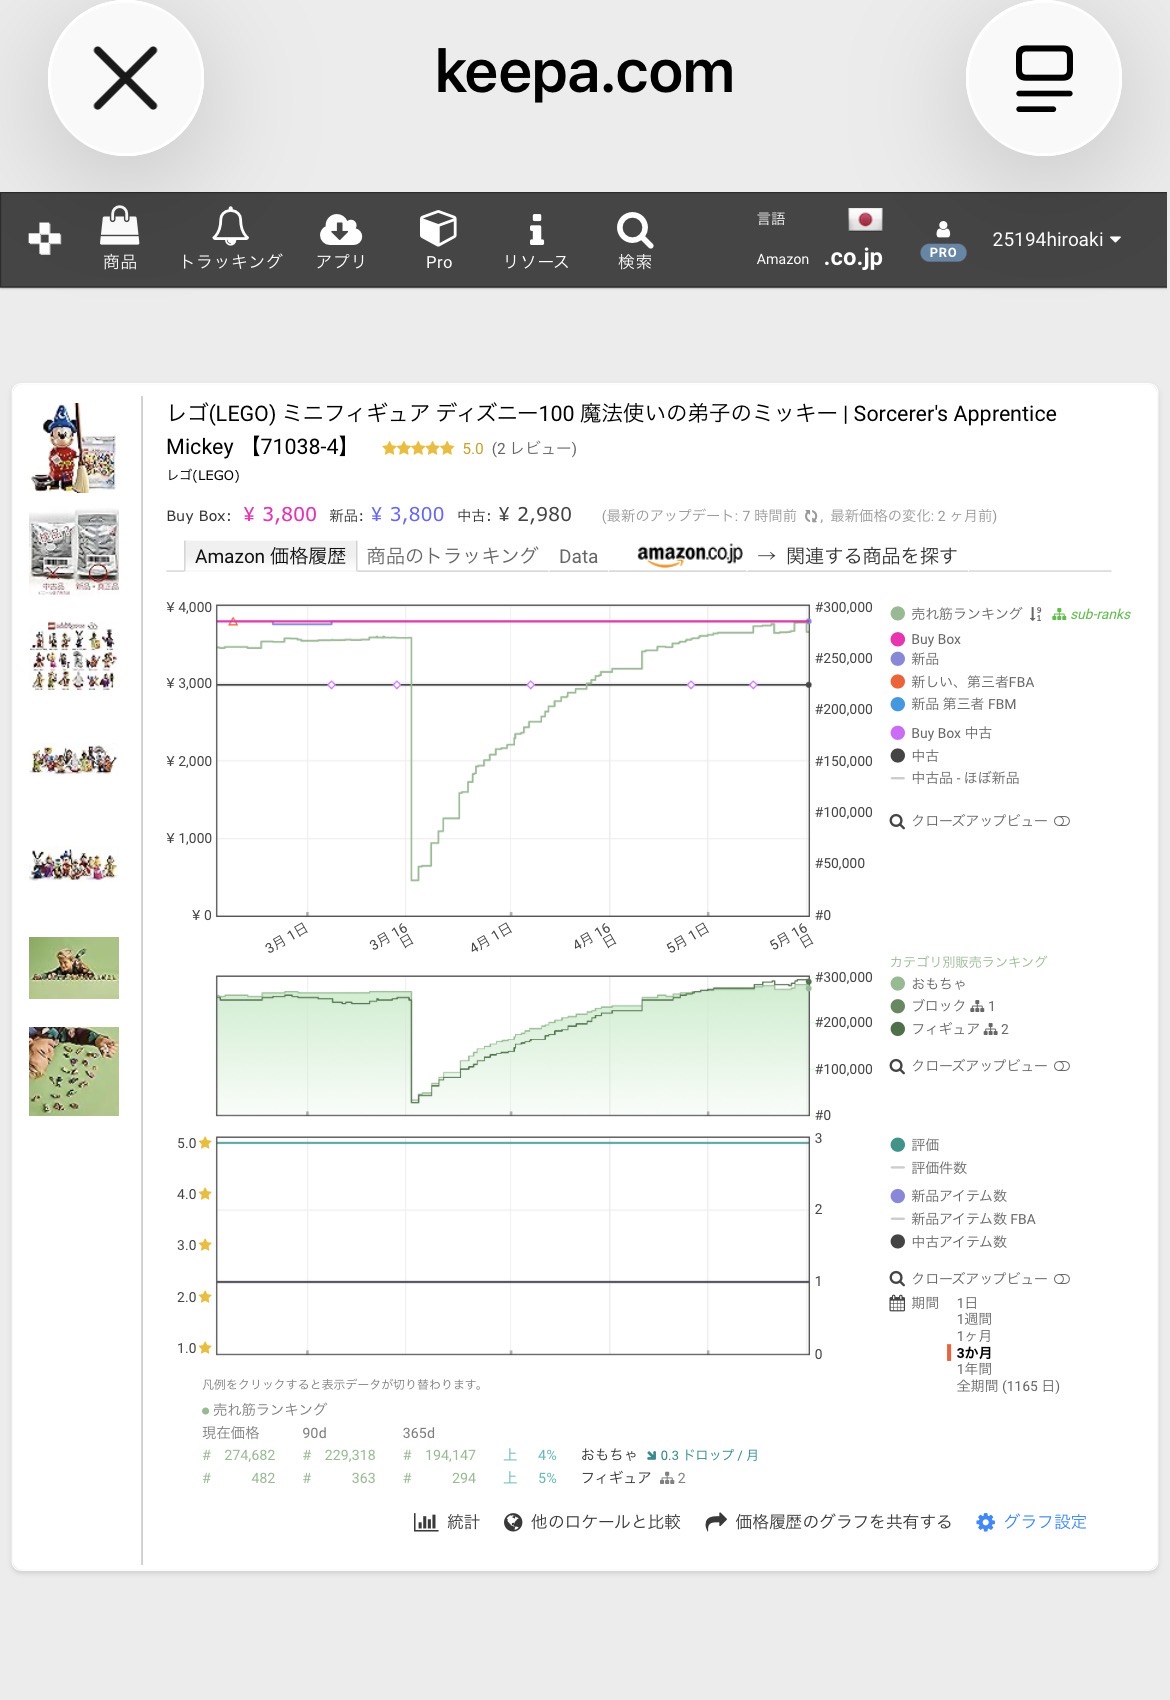
Task: Toggle 新品アイテム数 legend series
Action: [x=948, y=1196]
